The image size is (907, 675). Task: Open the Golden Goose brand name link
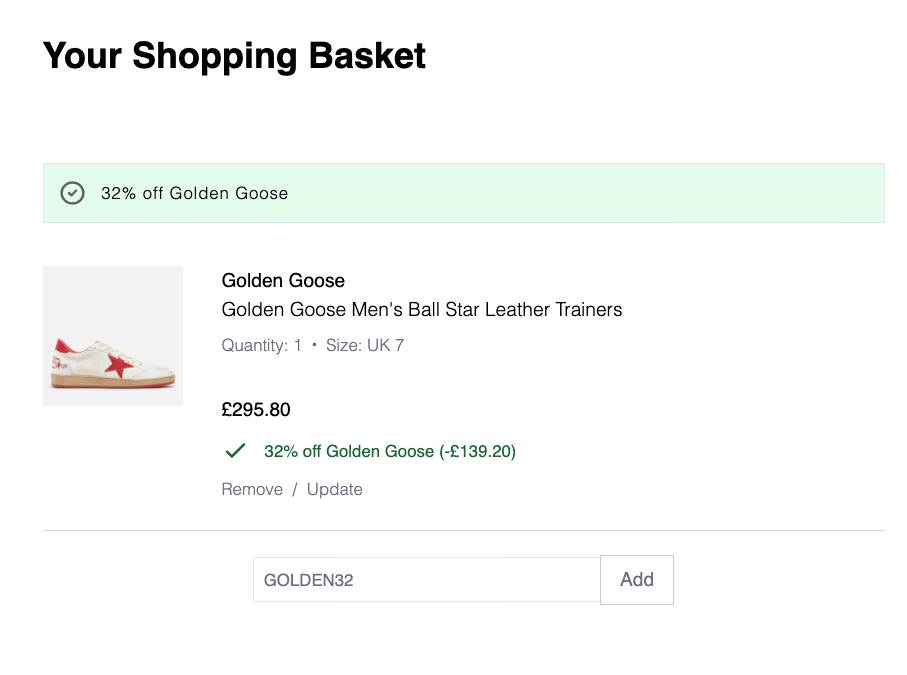point(282,280)
